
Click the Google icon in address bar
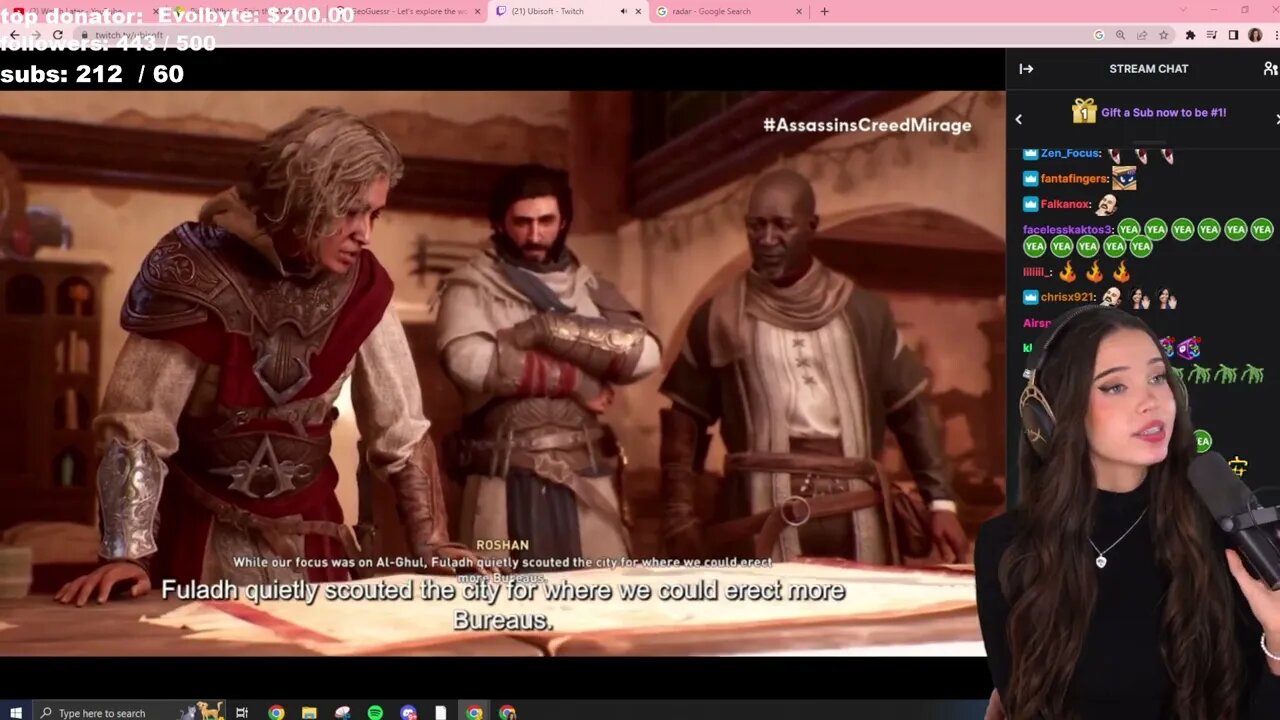click(1099, 35)
